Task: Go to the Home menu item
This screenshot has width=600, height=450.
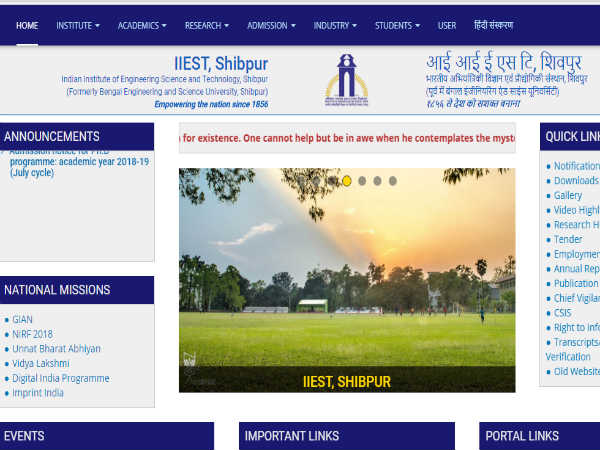Action: (27, 24)
